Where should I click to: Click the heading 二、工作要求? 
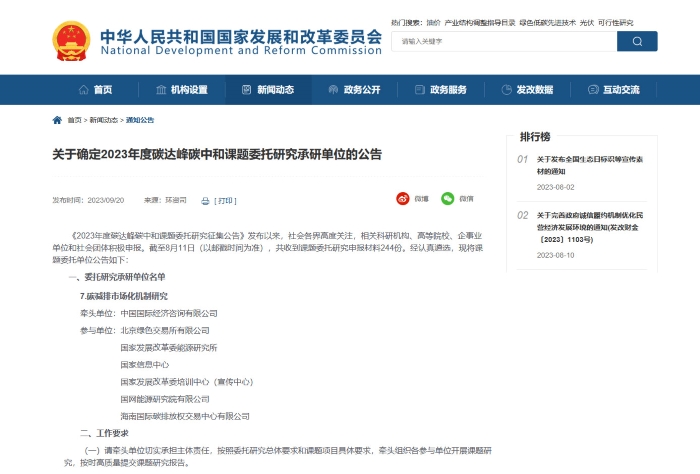104,433
